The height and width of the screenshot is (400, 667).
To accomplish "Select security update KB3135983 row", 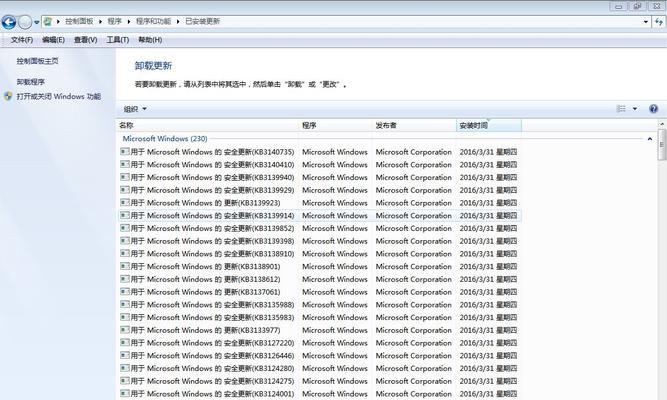I will pos(319,317).
